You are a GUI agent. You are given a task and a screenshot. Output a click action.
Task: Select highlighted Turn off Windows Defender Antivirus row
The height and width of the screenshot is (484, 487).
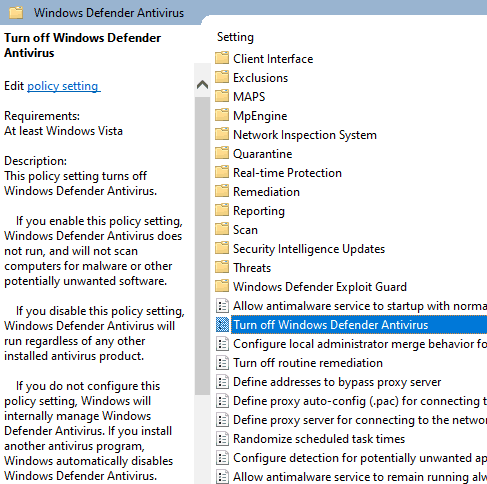(359, 325)
